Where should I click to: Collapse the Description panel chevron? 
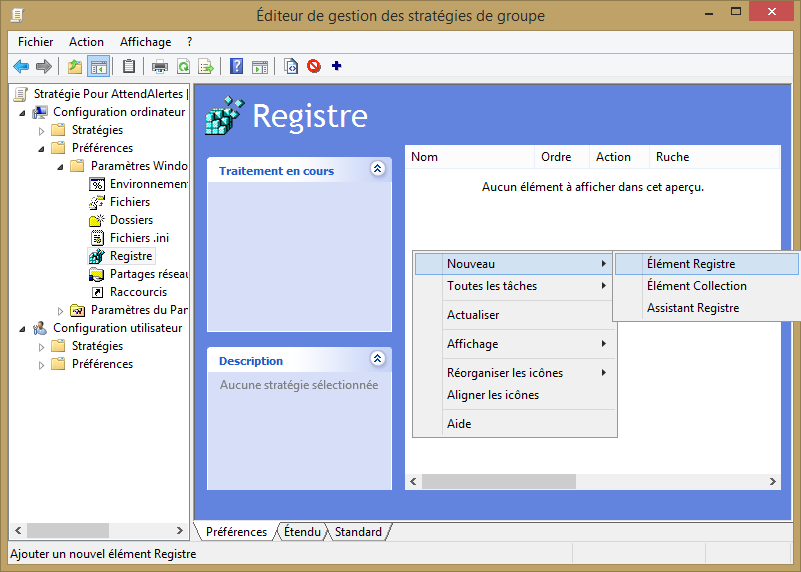[377, 359]
